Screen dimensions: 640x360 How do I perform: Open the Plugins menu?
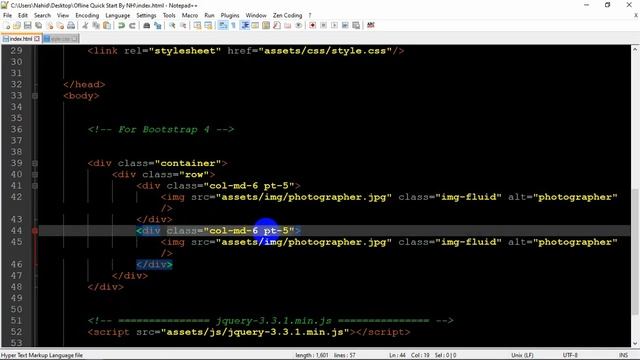(x=230, y=15)
